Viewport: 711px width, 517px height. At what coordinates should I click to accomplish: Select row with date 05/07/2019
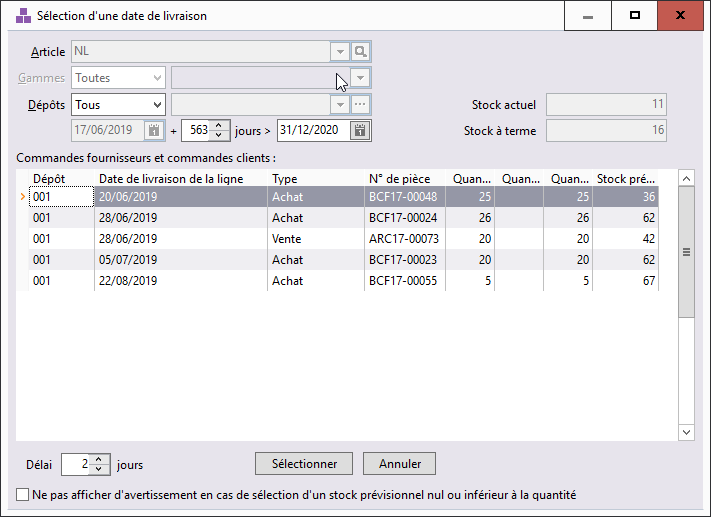343,259
